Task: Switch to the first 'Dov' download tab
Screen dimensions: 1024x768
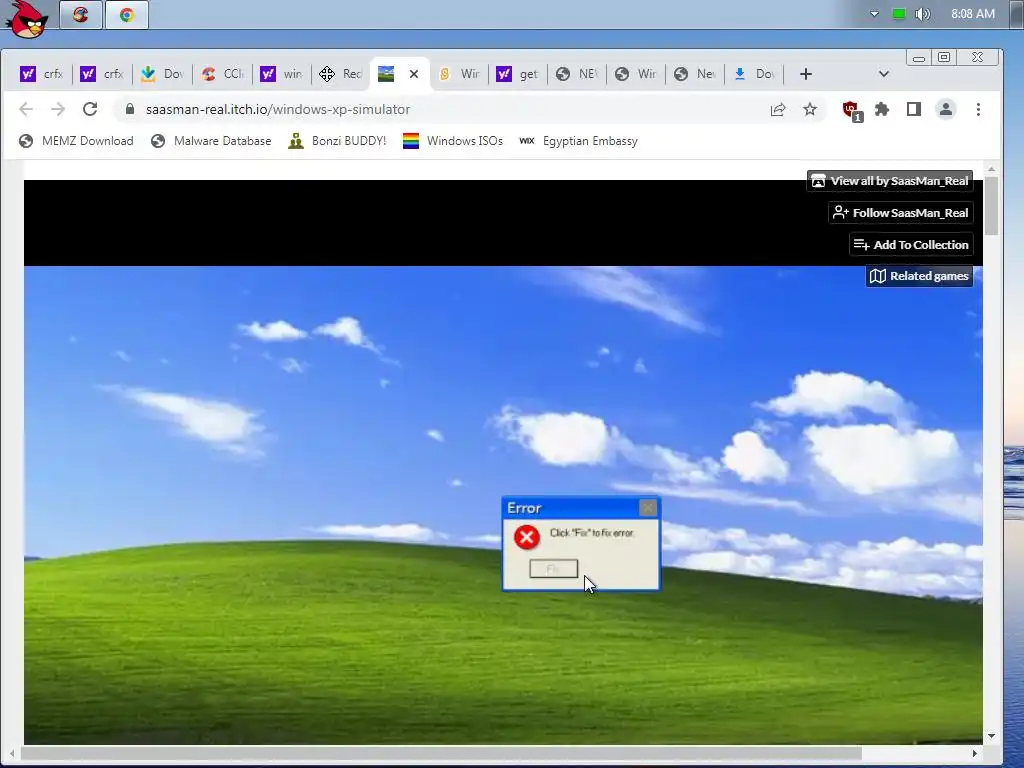Action: click(162, 74)
